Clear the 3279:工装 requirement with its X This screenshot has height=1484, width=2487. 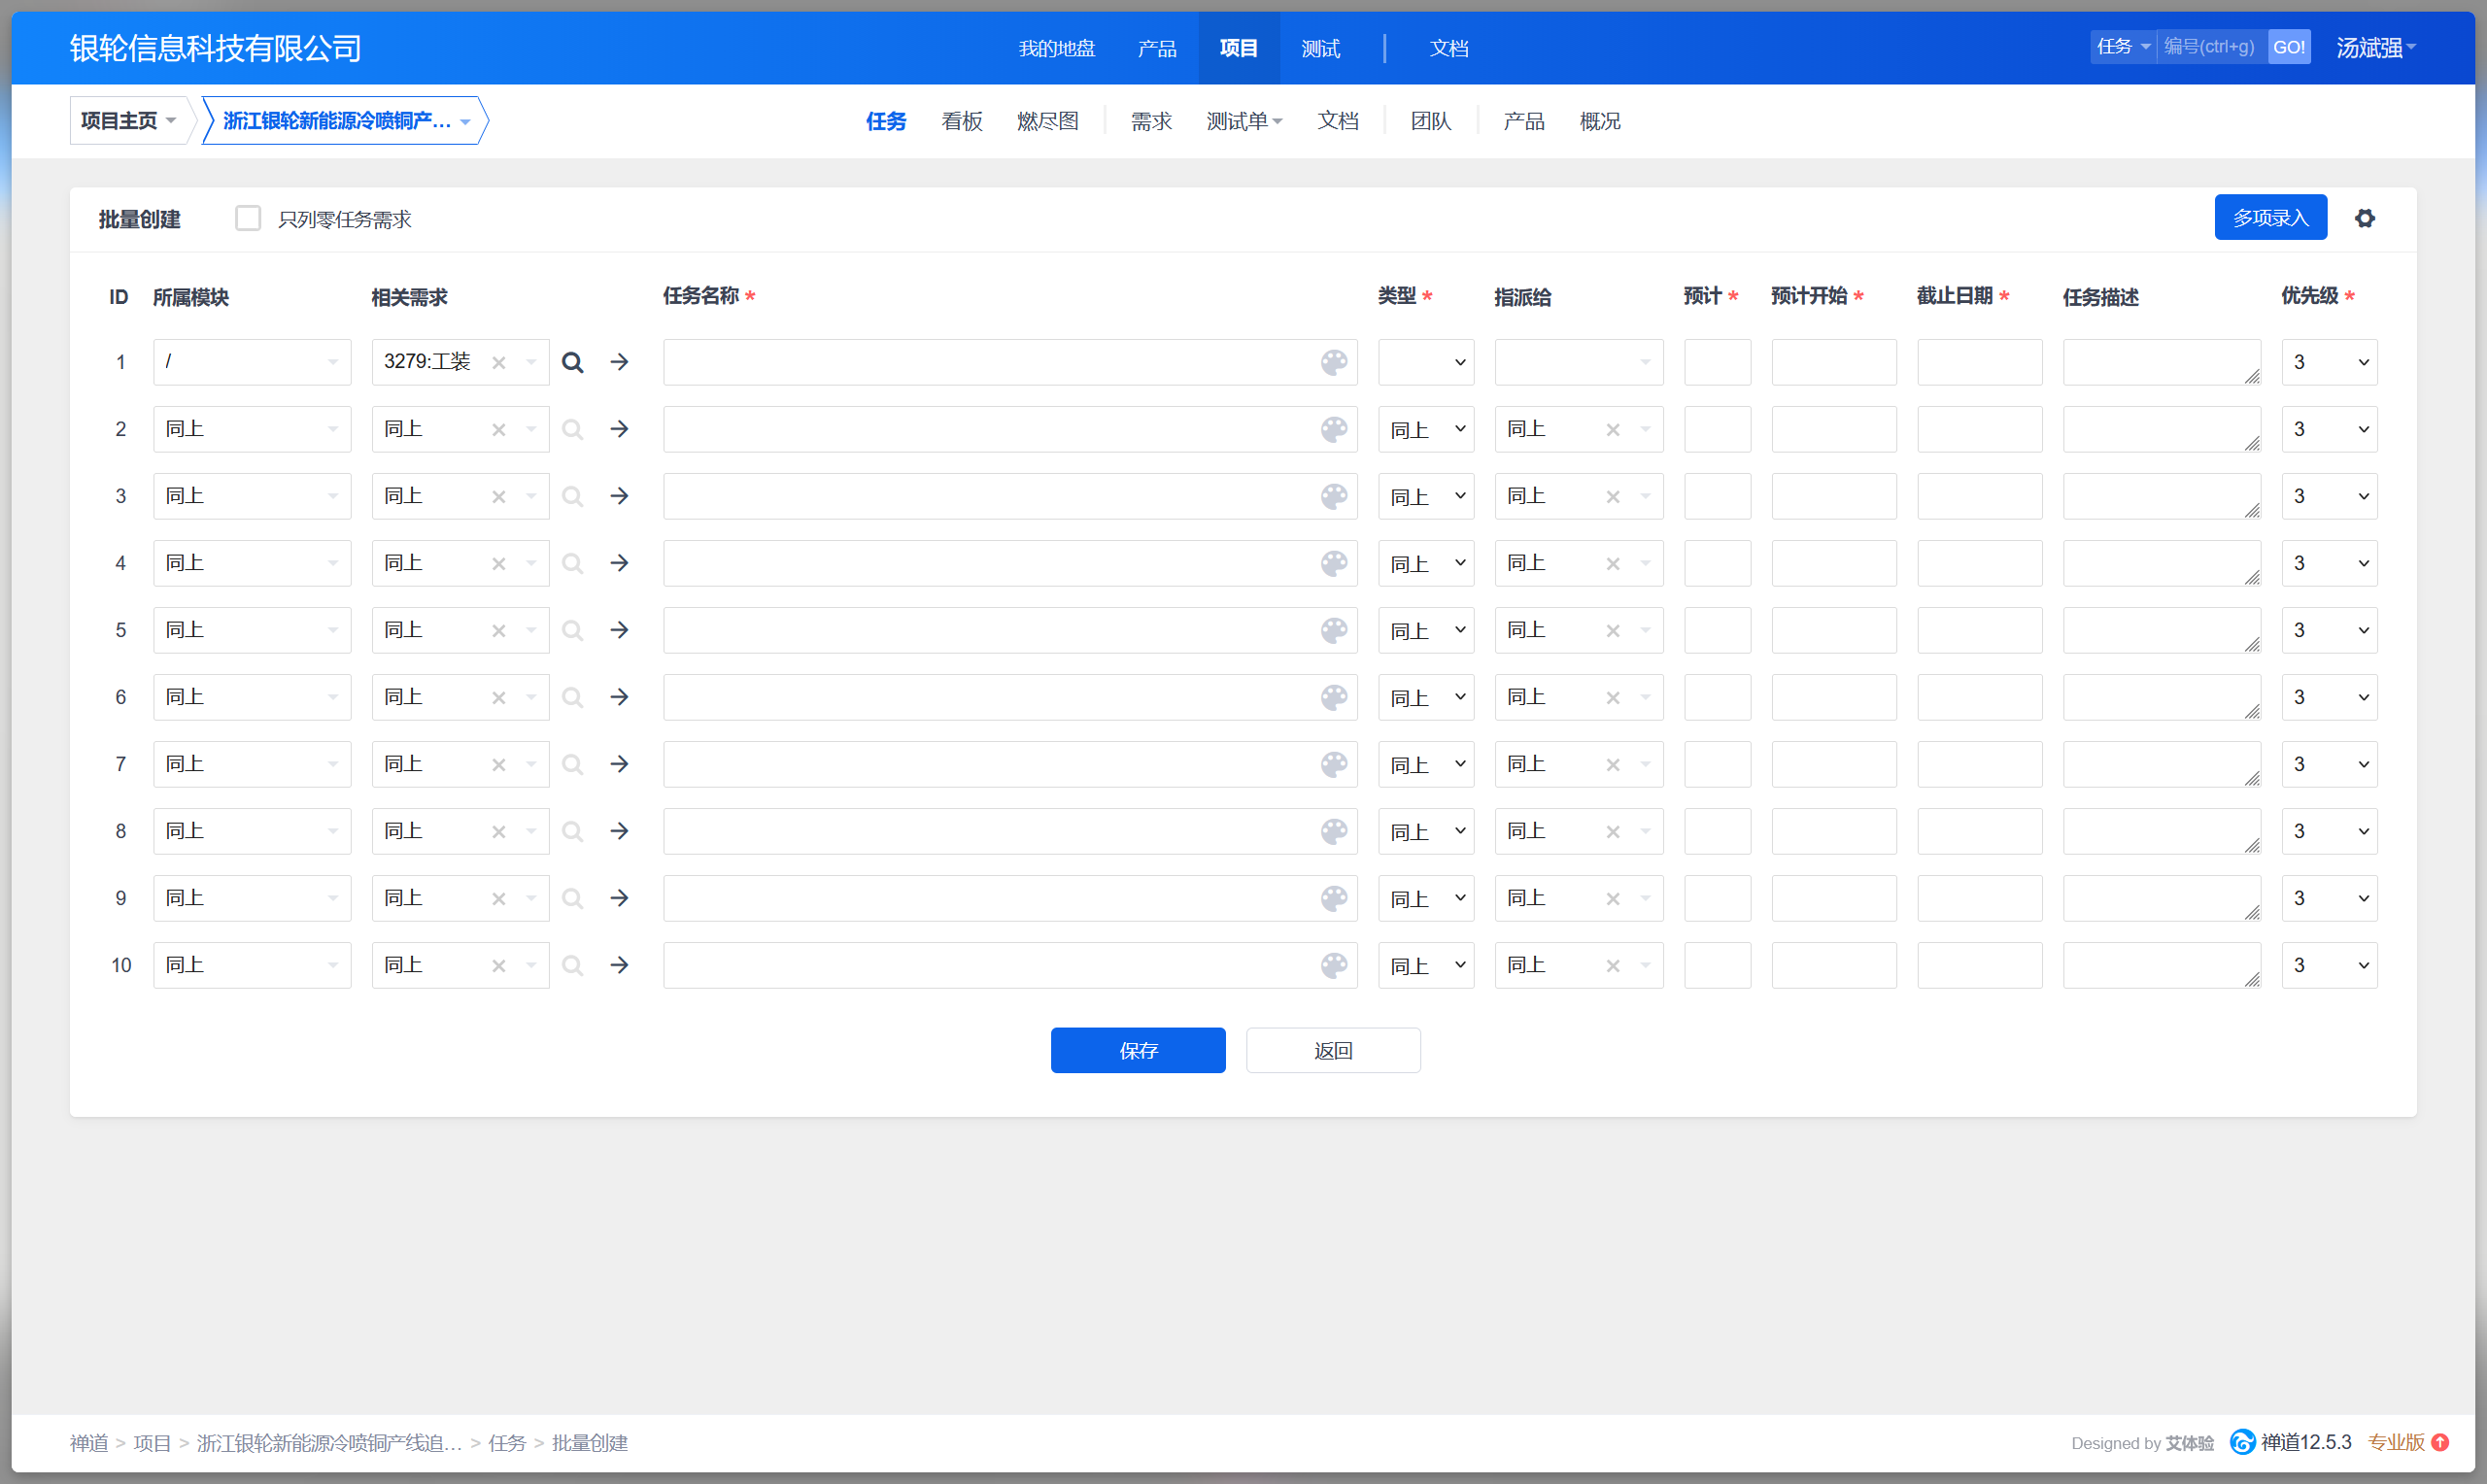click(499, 363)
